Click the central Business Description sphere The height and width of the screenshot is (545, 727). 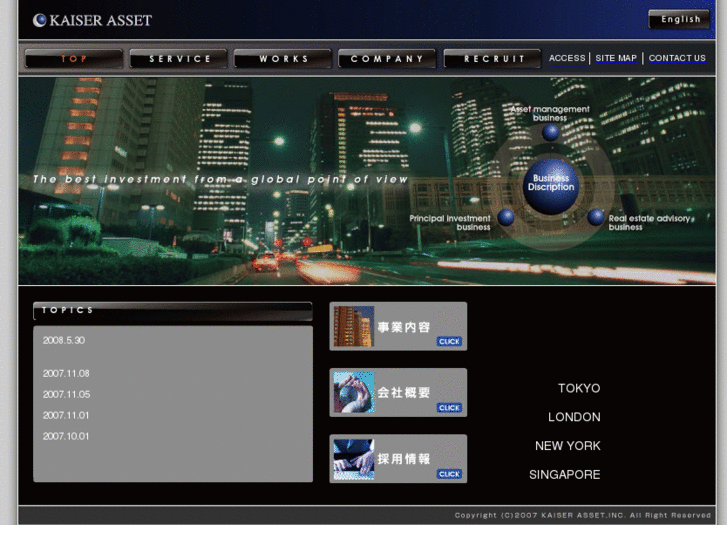(551, 184)
